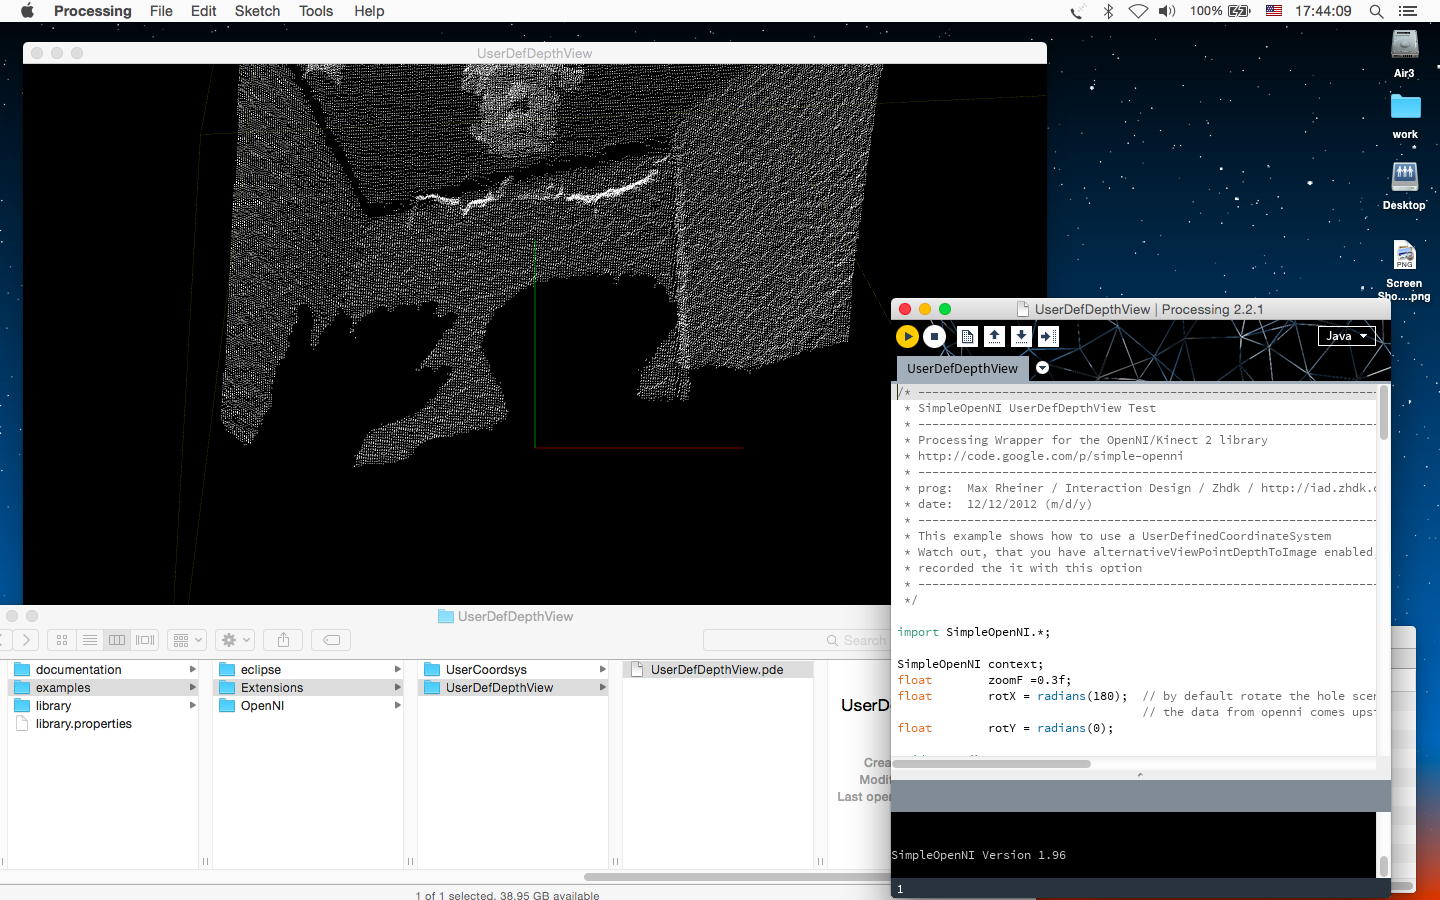Open Spotlight search in the menu bar
The height and width of the screenshot is (900, 1440).
[x=1376, y=11]
